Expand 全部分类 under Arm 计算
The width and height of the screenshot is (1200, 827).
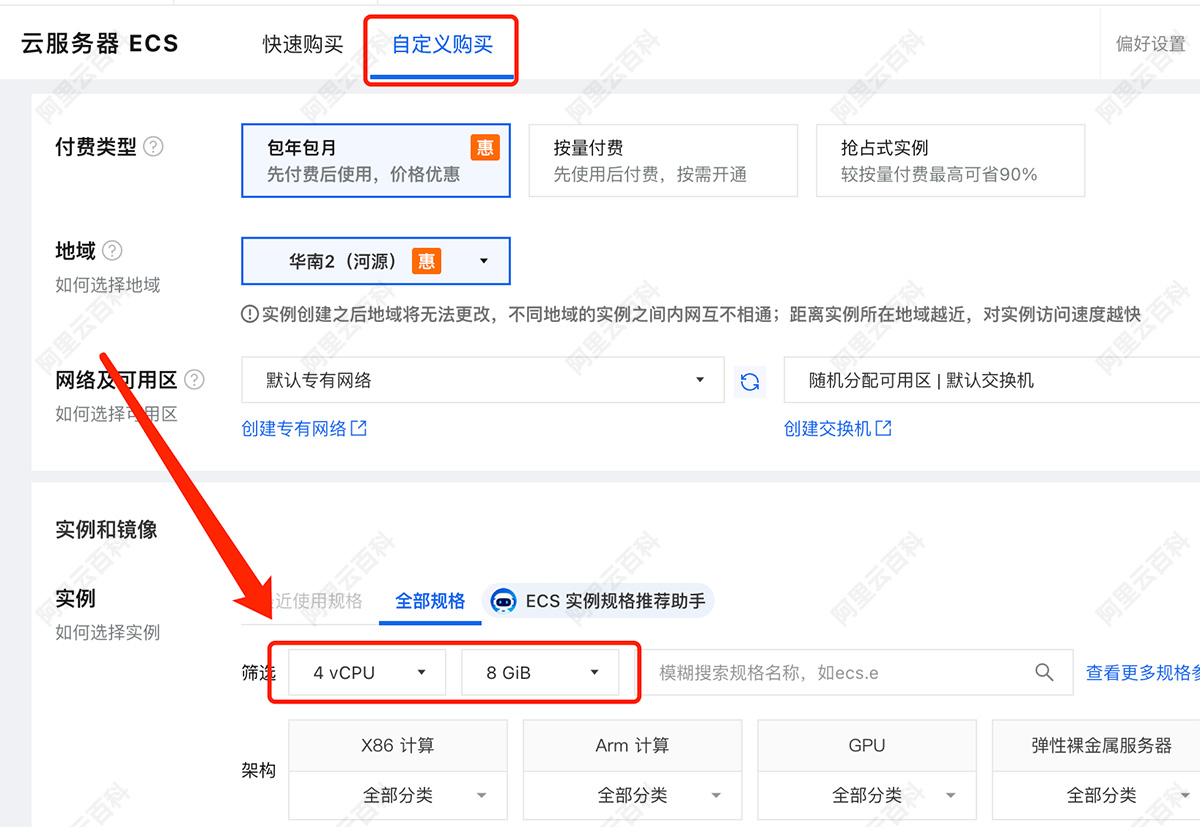pos(632,796)
